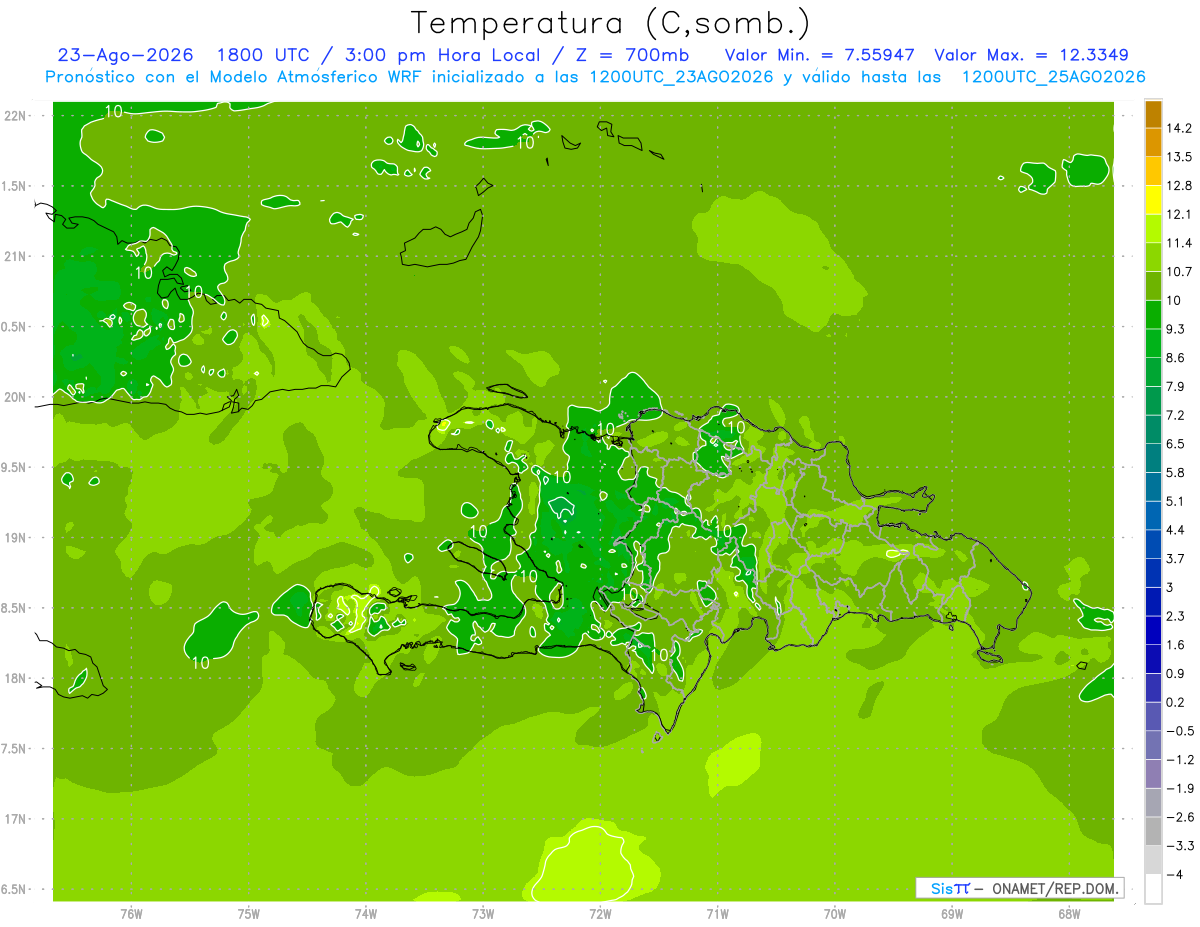Click "Valor Min. = 7.55947" text
The height and width of the screenshot is (927, 1200).
820,55
